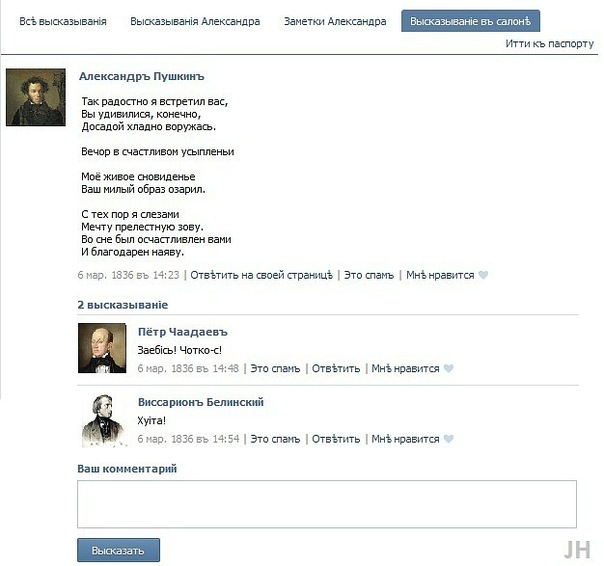604x566 pixels.
Task: Open Vissarion Belinsky's avatar portrait
Action: 103,420
